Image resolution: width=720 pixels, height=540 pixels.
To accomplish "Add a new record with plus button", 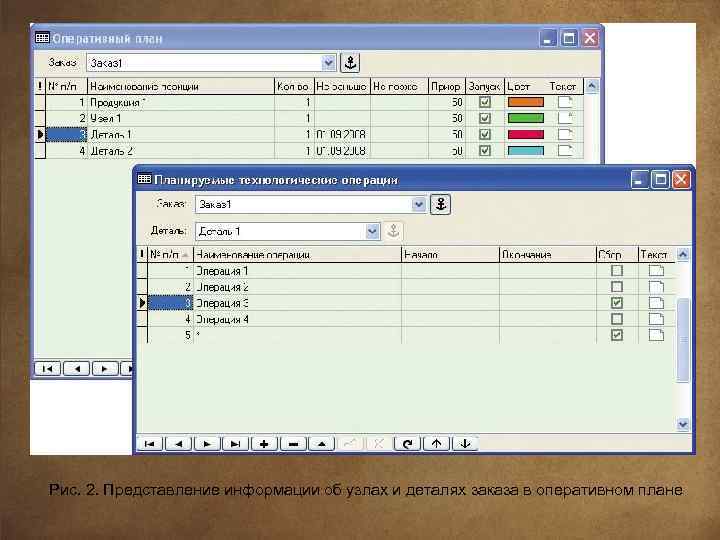I will pos(264,444).
